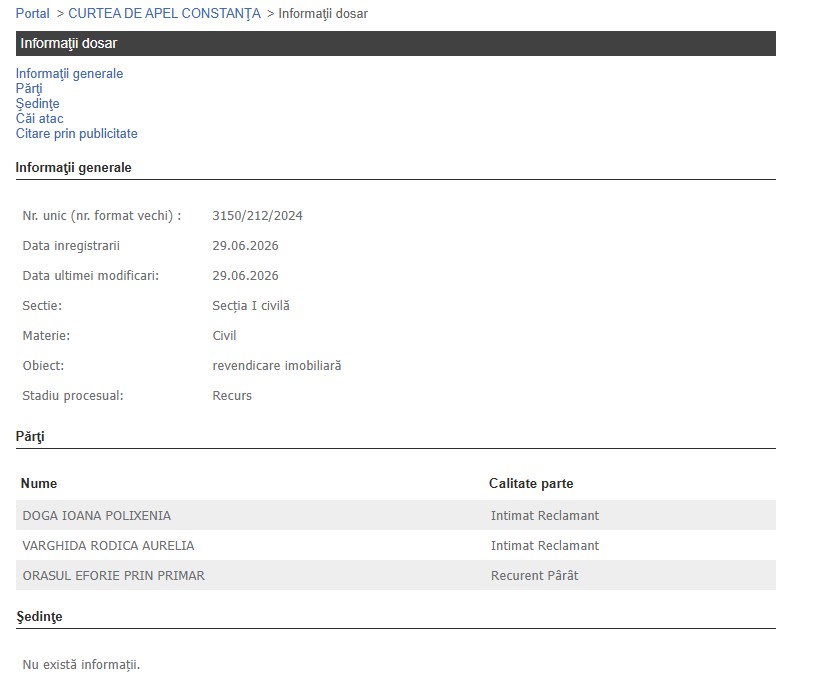Click the Stadiu procesual value Recurs
Image resolution: width=837 pixels, height=697 pixels.
232,395
